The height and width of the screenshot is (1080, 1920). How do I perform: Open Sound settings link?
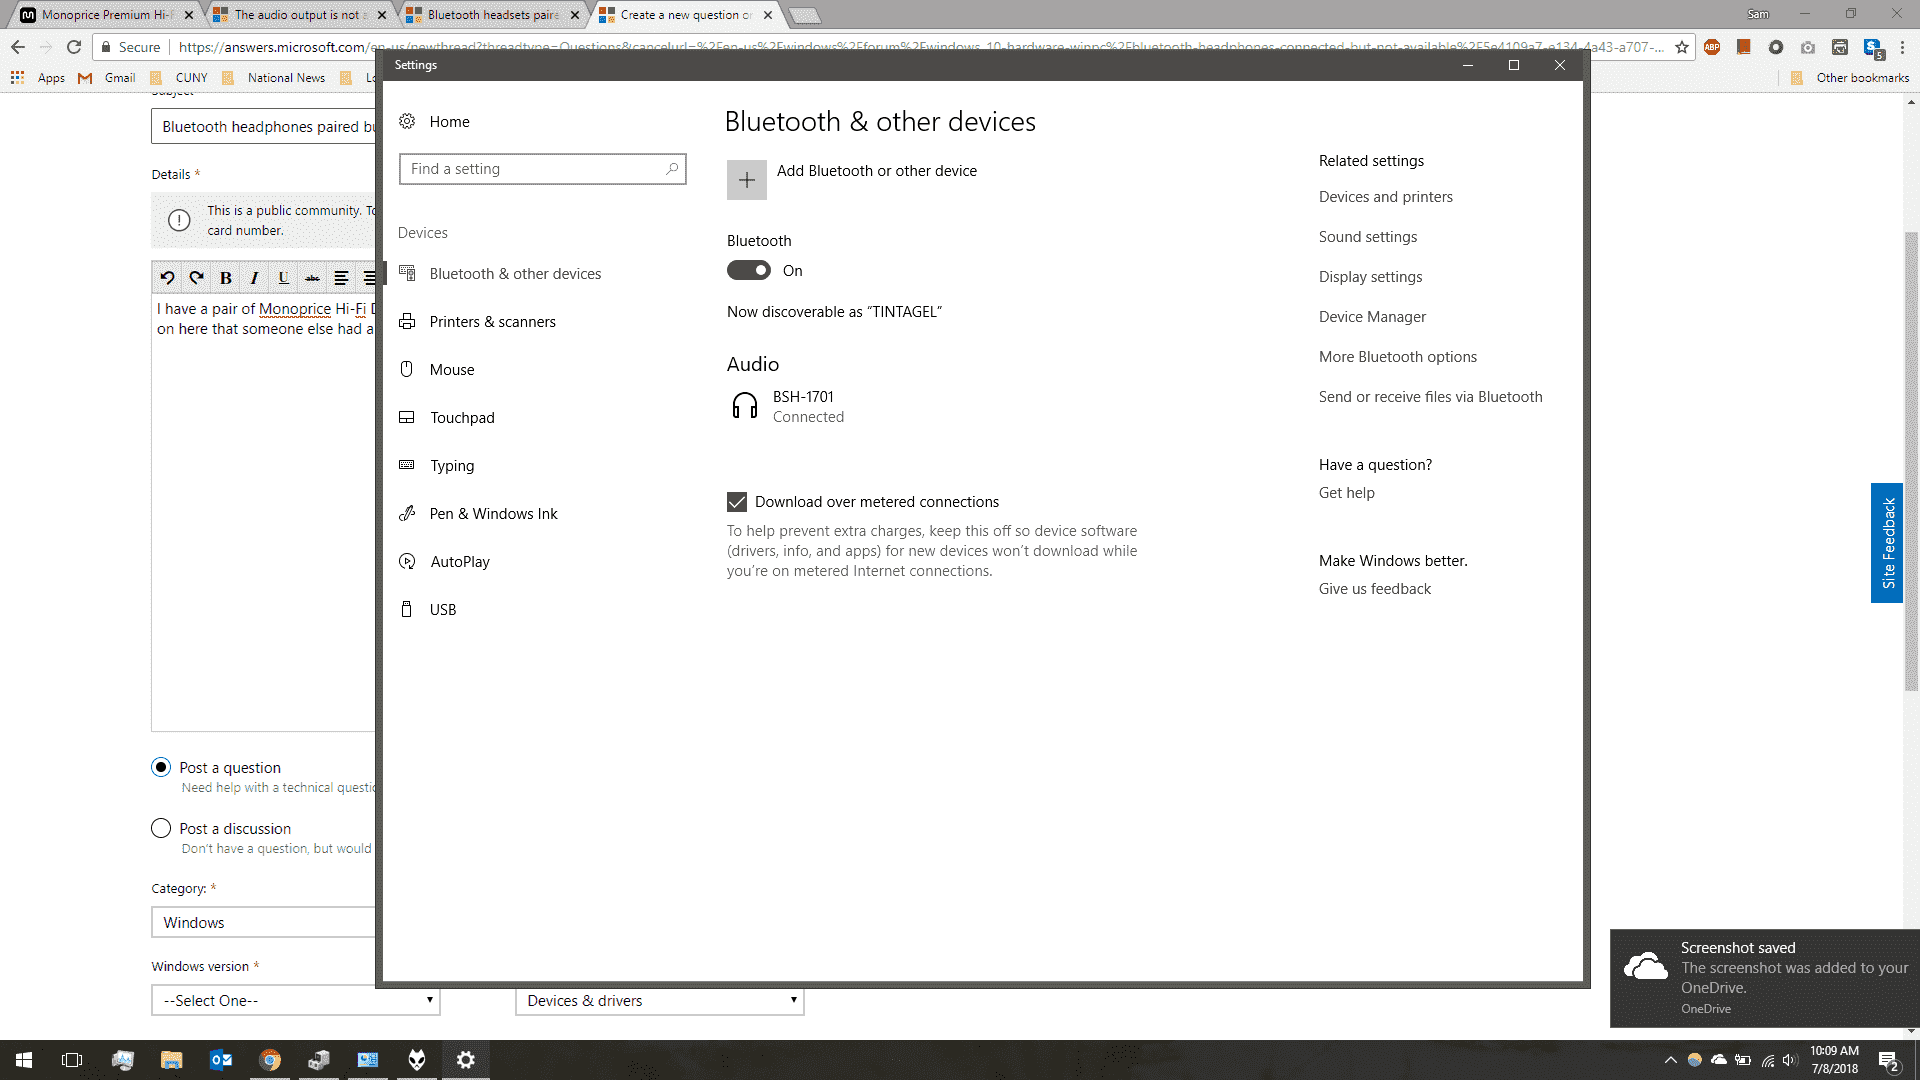click(1367, 237)
